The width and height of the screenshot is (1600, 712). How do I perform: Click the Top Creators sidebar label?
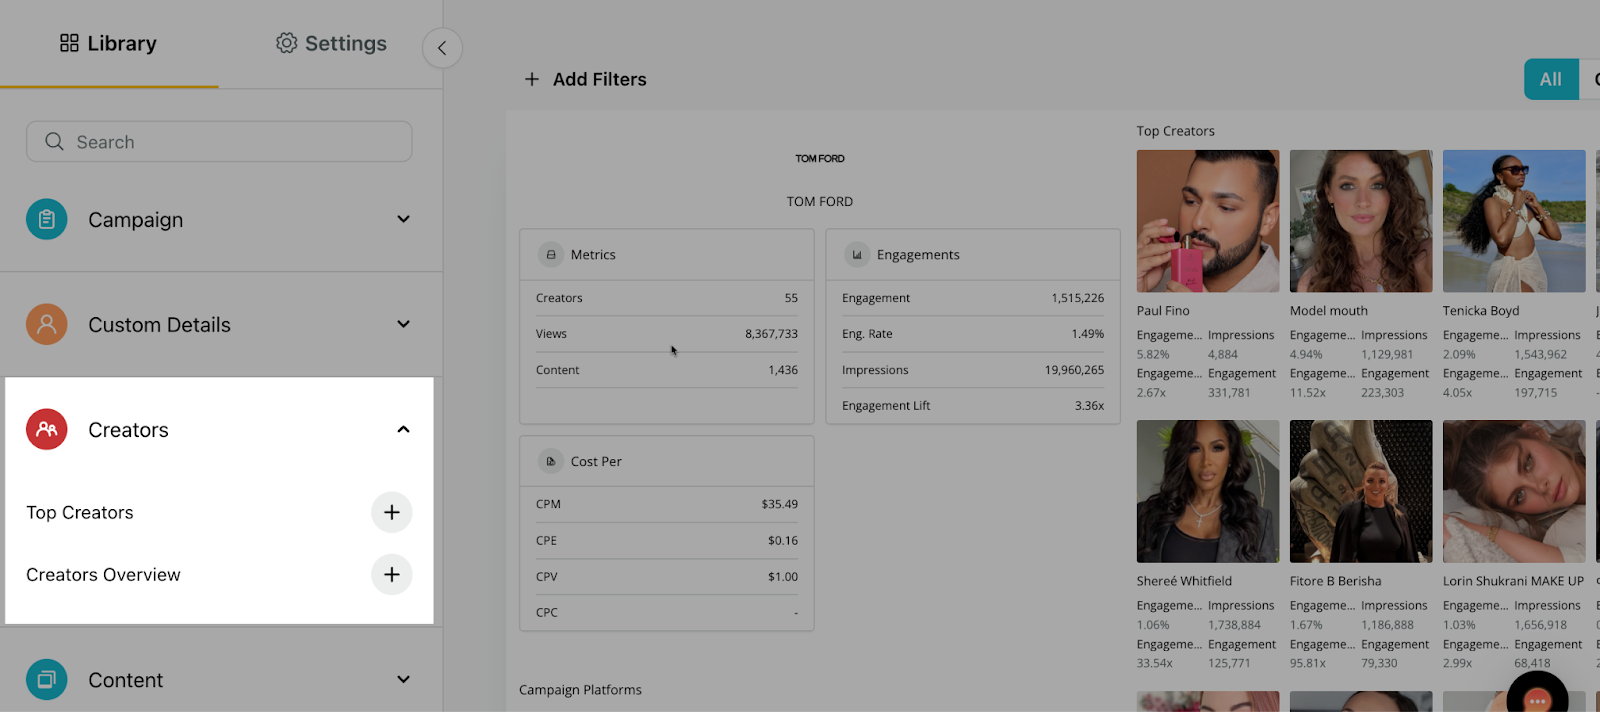pos(80,512)
